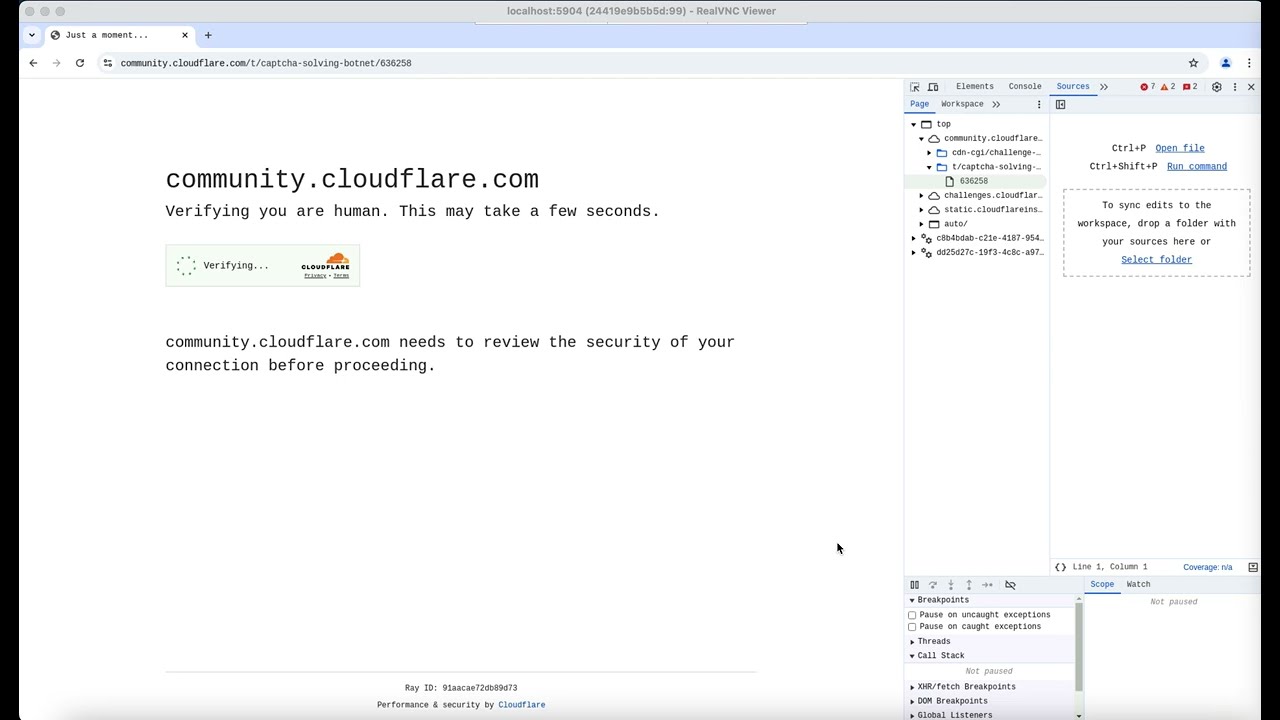This screenshot has height=720, width=1280.
Task: Open the Page pane three-dot options menu
Action: [x=1039, y=105]
